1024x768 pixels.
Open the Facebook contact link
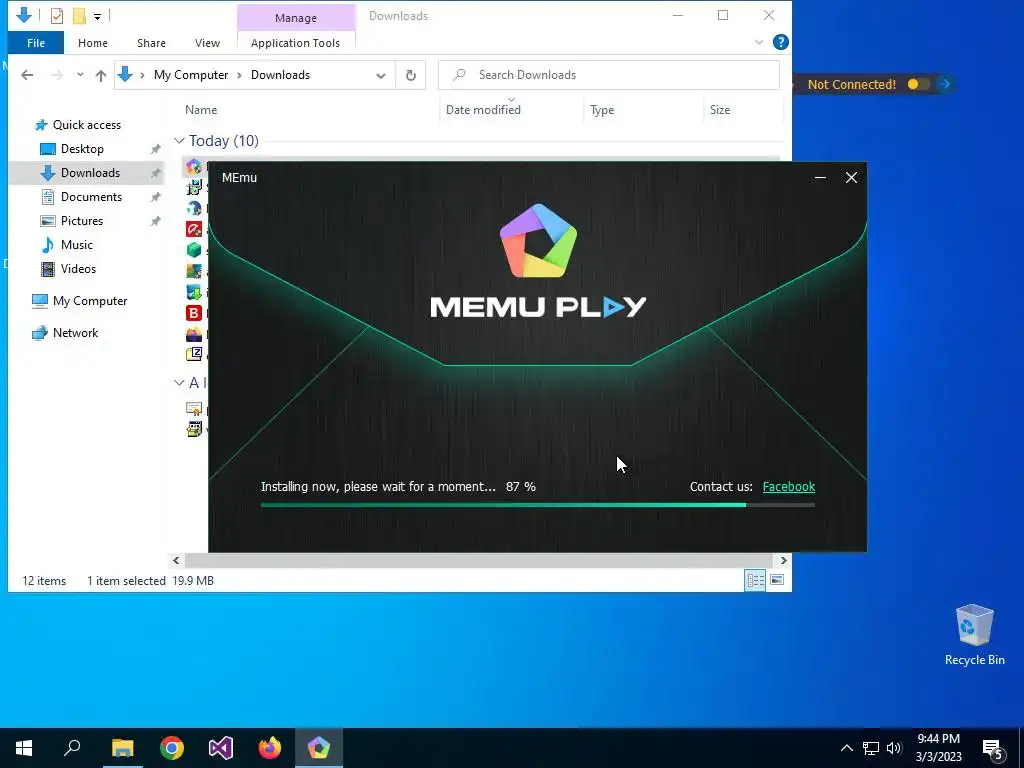788,487
